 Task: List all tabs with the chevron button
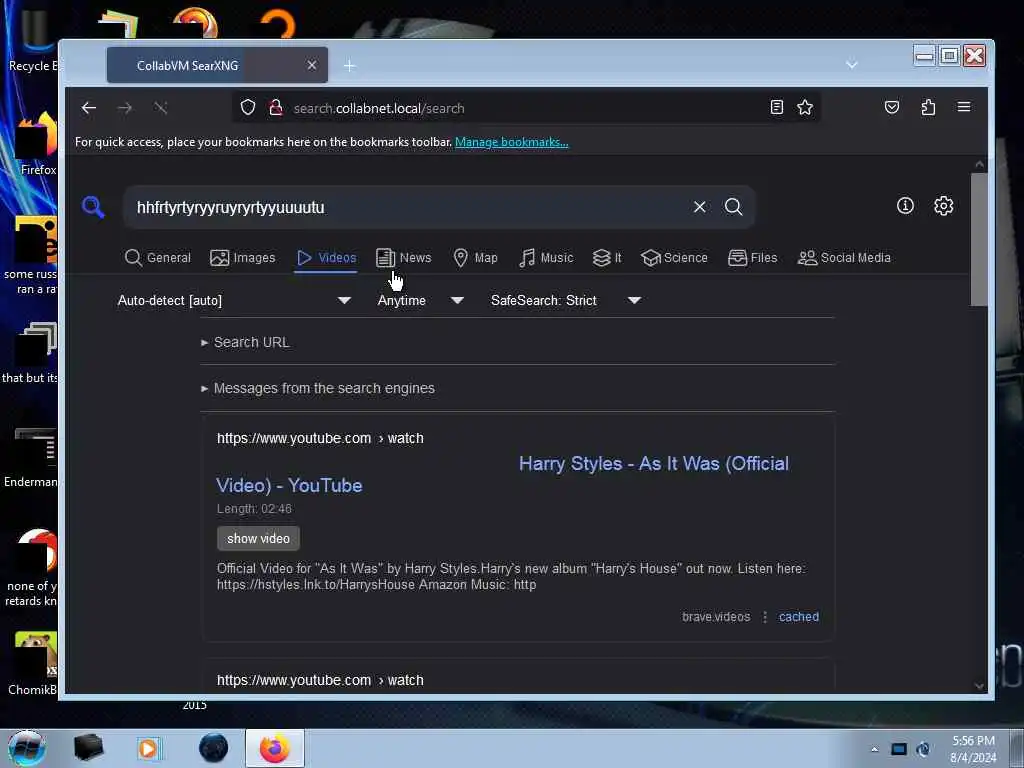click(x=852, y=65)
